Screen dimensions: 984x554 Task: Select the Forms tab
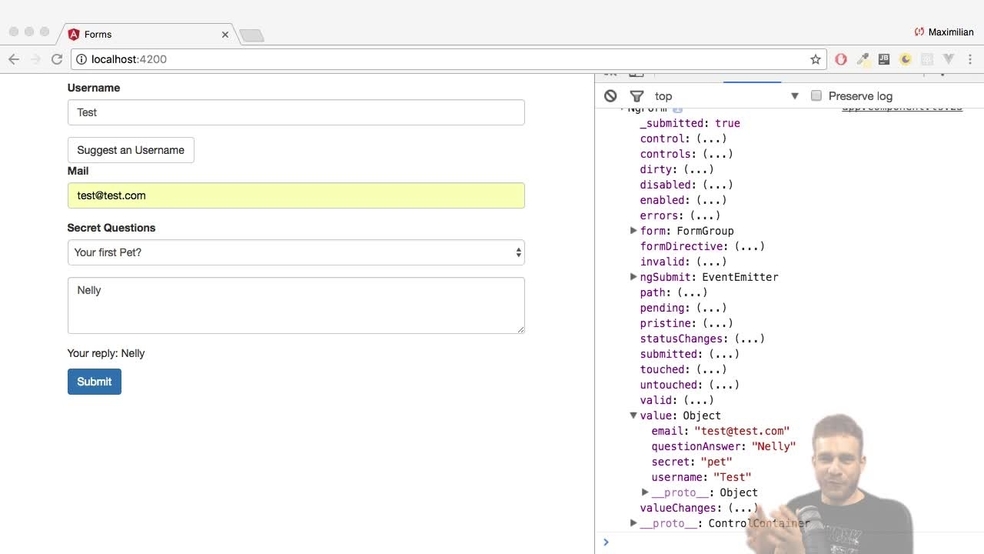click(147, 35)
